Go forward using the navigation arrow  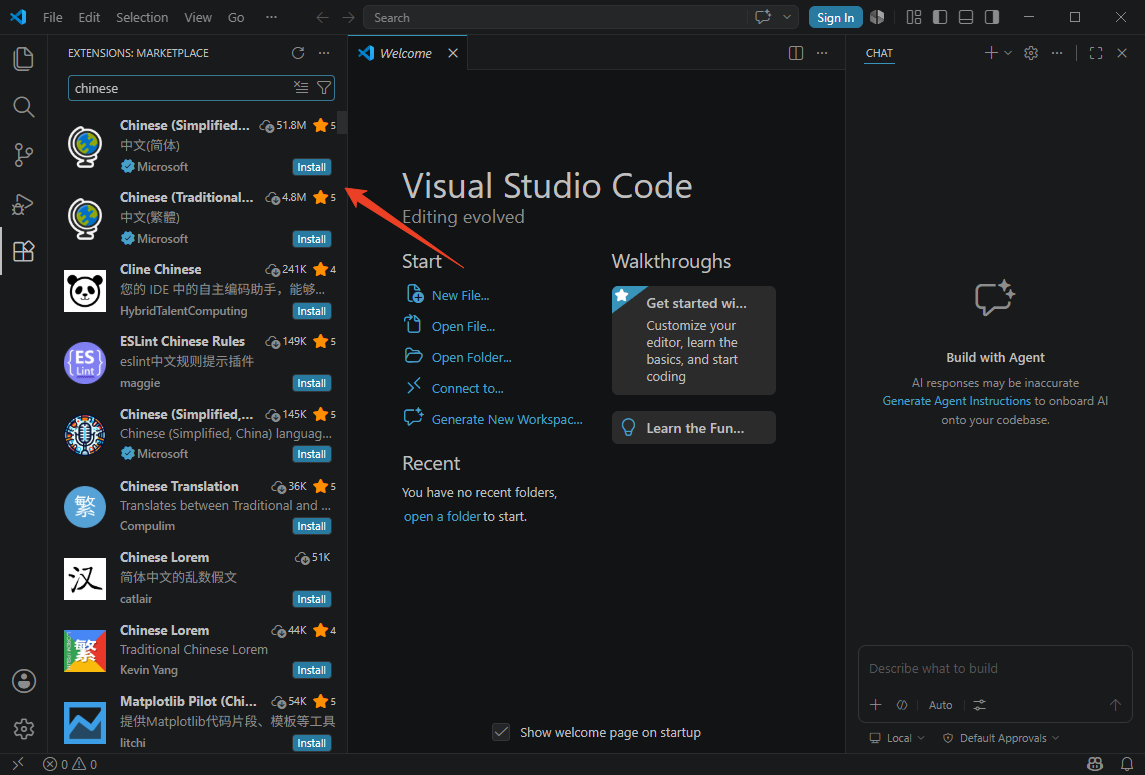click(x=348, y=18)
